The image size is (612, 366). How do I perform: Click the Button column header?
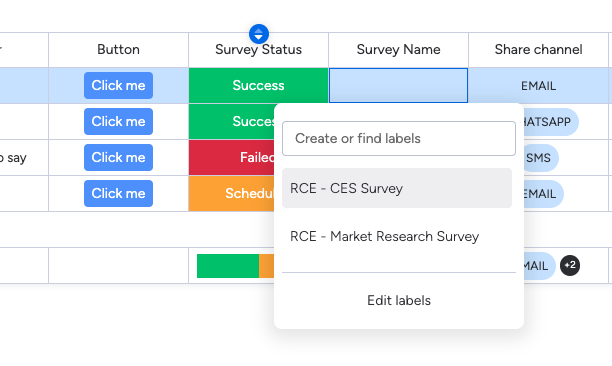(x=118, y=50)
